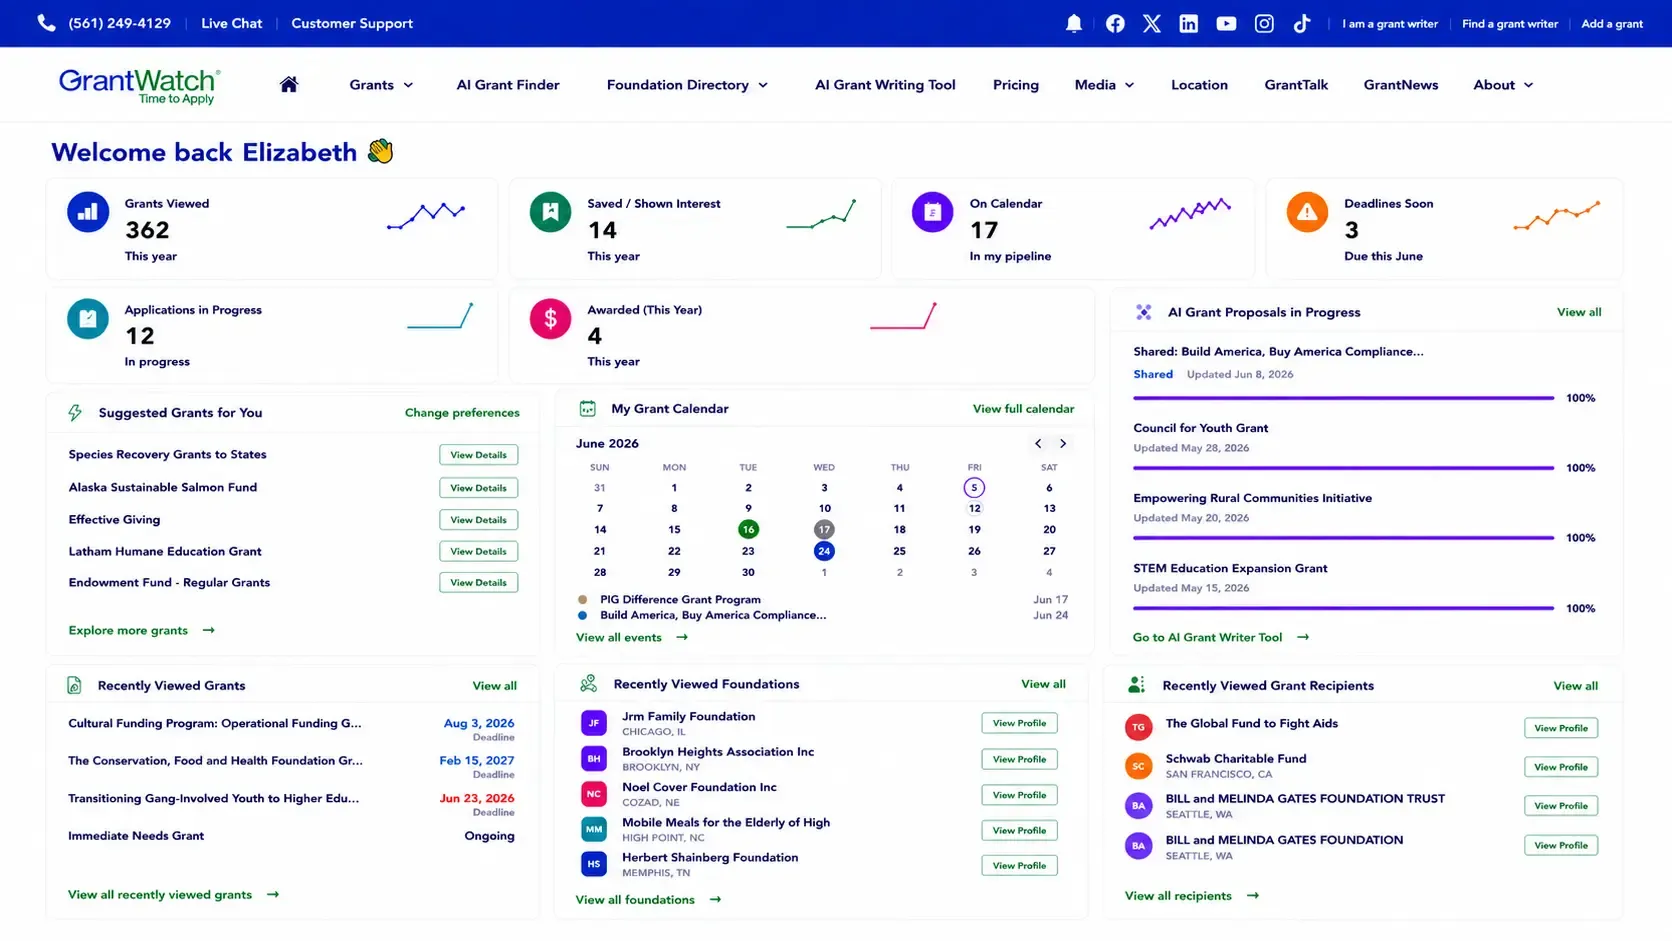1672x941 pixels.
Task: Open the TikTok icon
Action: click(1301, 23)
